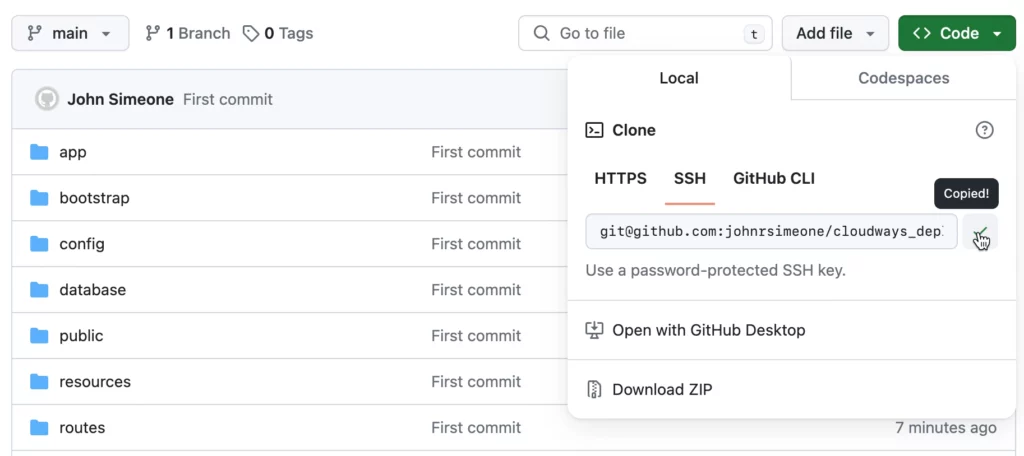Open First commit link in database row

point(476,289)
